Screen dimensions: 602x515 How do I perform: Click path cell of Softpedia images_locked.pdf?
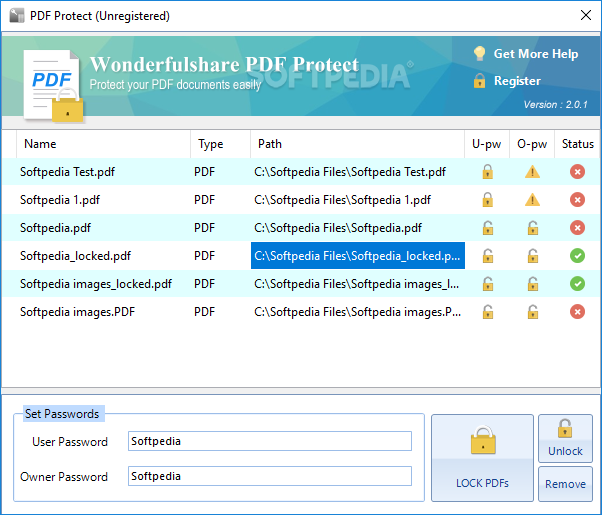(x=358, y=284)
